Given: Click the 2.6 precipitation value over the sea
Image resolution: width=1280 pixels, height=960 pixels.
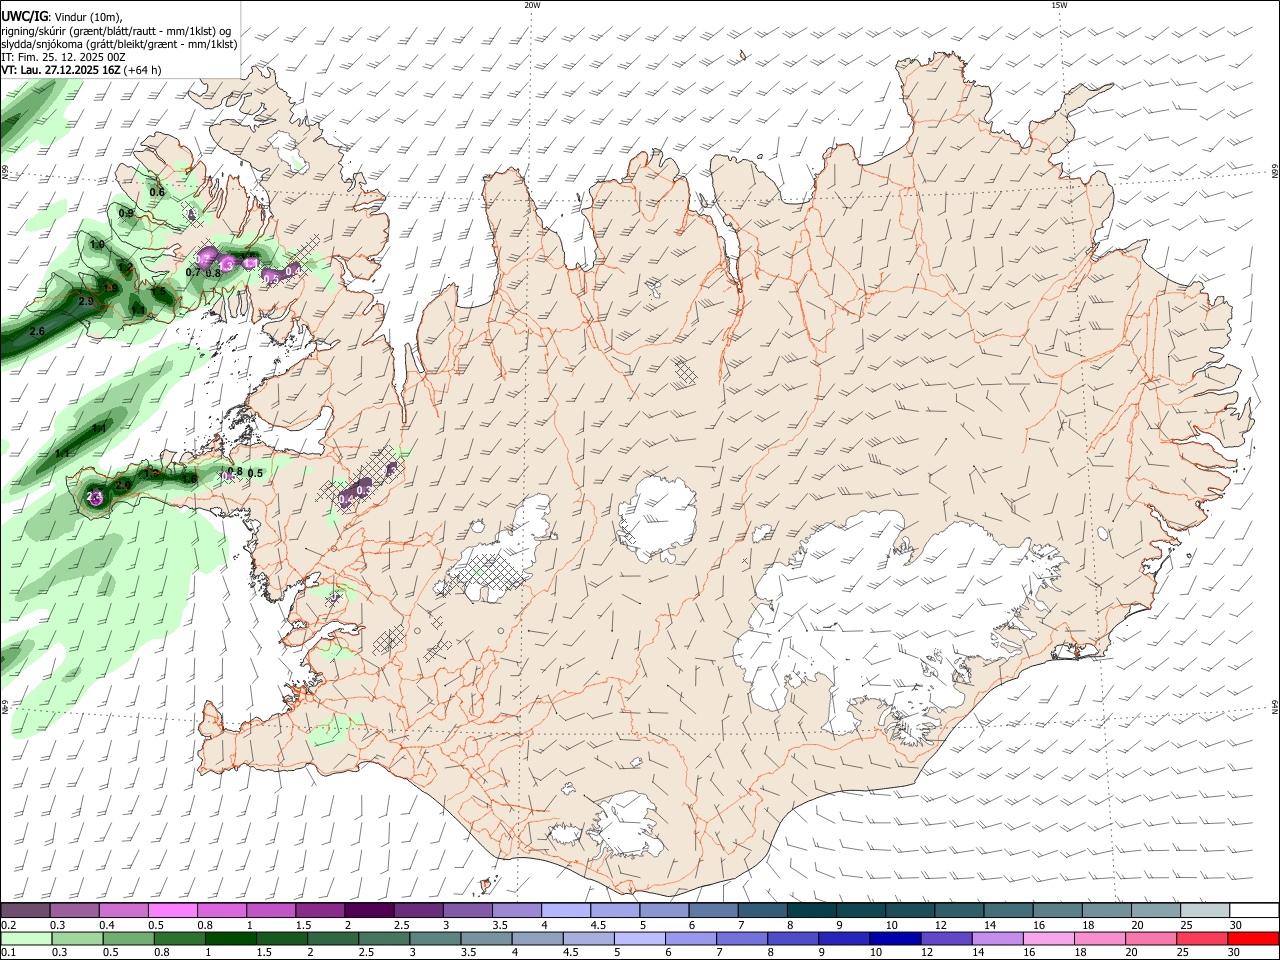Looking at the screenshot, I should point(38,331).
